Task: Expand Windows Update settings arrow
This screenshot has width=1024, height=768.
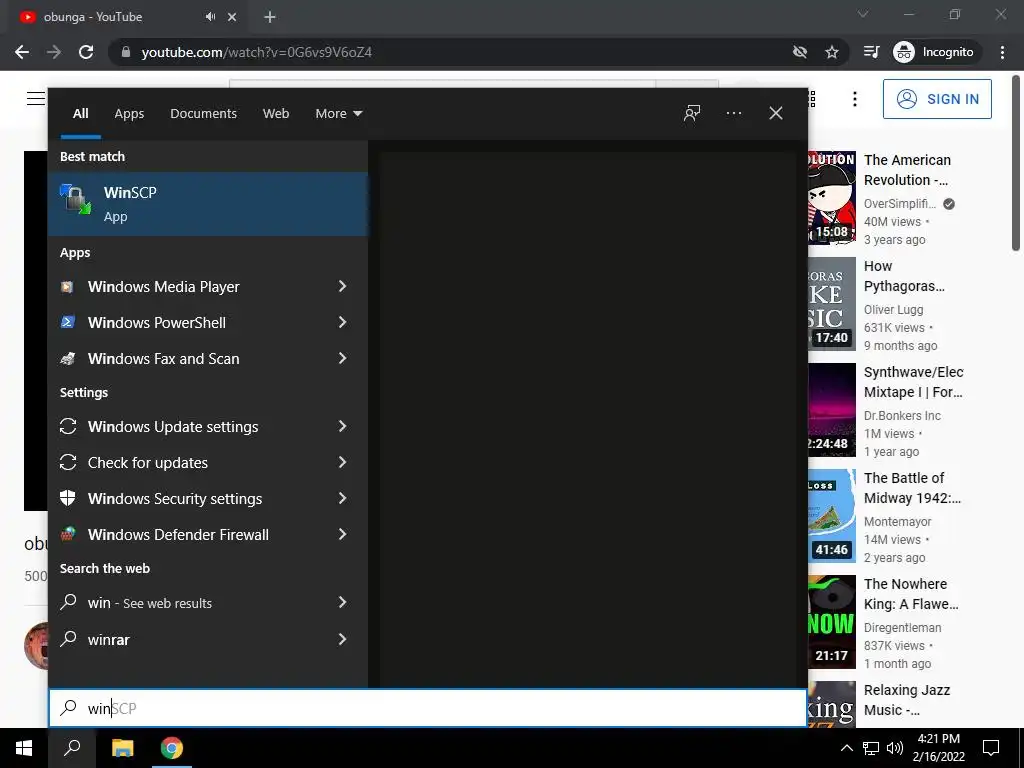Action: (342, 426)
